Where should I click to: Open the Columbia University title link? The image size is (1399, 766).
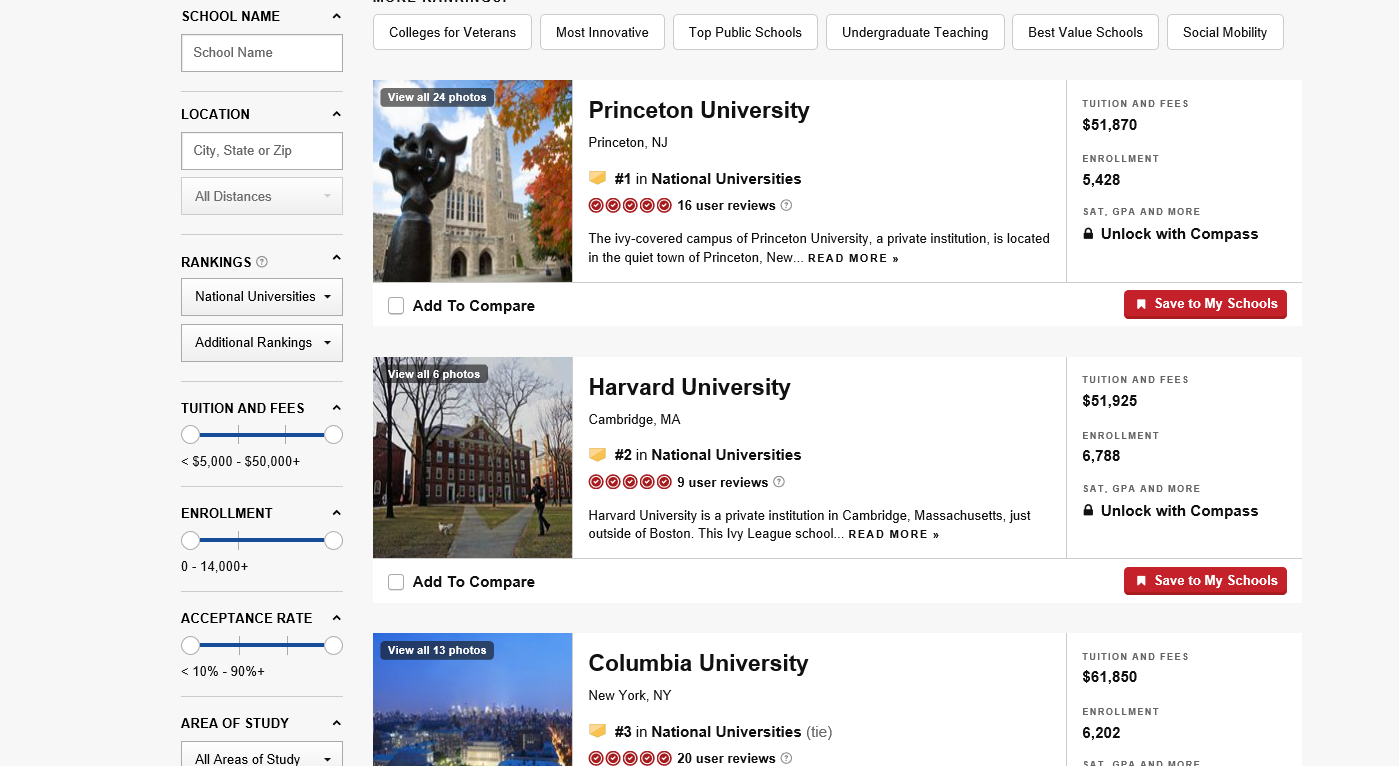click(x=698, y=663)
